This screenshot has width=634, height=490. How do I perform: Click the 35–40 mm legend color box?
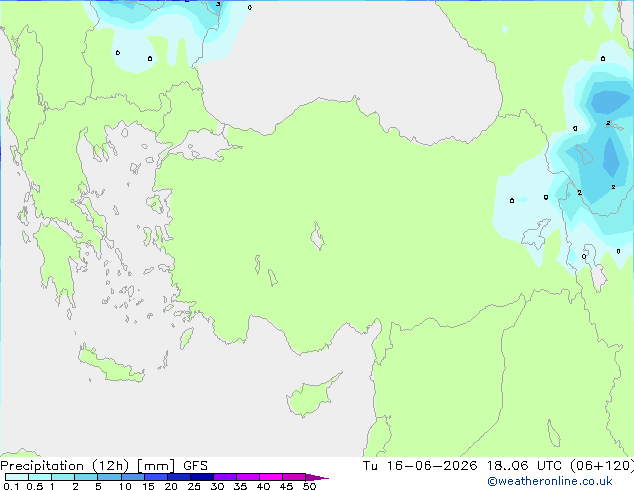[x=247, y=477]
